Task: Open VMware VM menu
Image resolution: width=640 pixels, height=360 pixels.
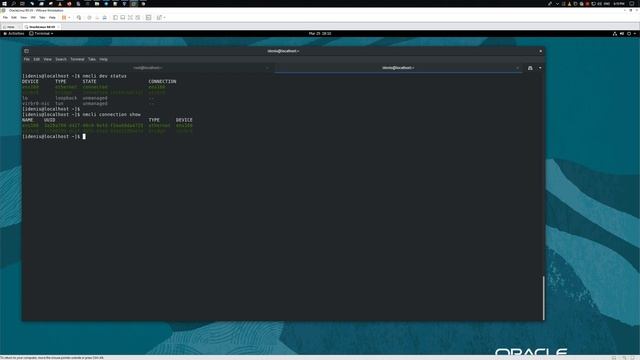Action: coord(33,18)
